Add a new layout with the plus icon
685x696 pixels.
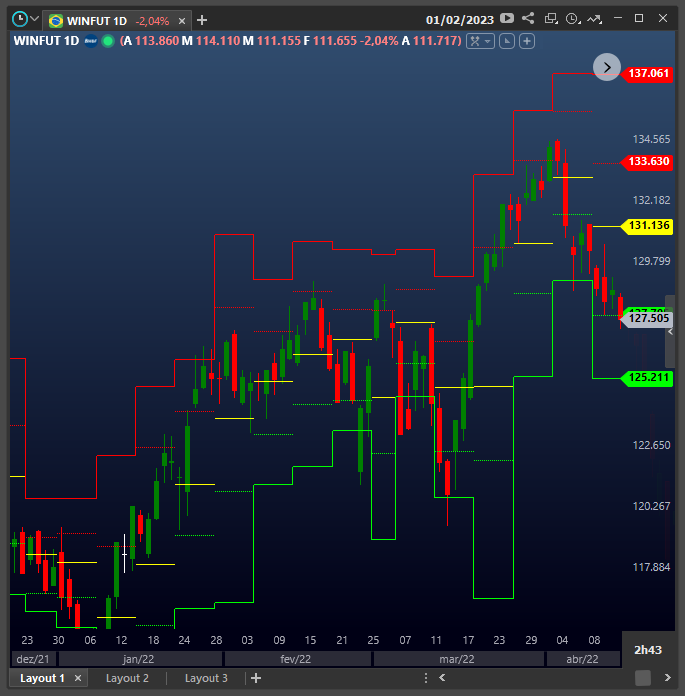[256, 678]
